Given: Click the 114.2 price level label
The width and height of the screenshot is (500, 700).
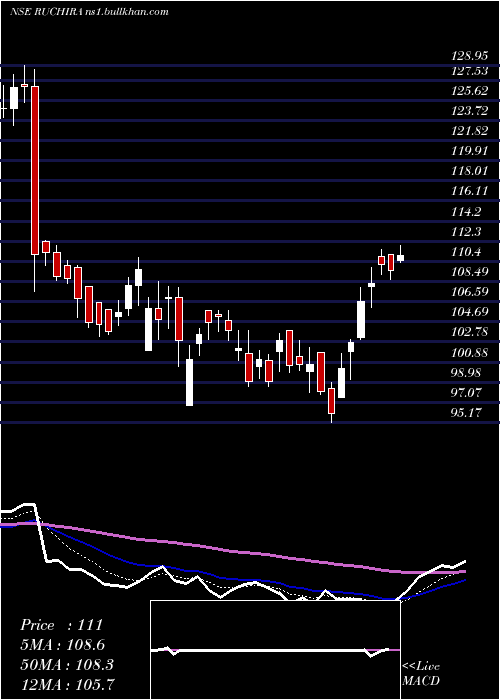Looking at the screenshot, I should pyautogui.click(x=466, y=211).
